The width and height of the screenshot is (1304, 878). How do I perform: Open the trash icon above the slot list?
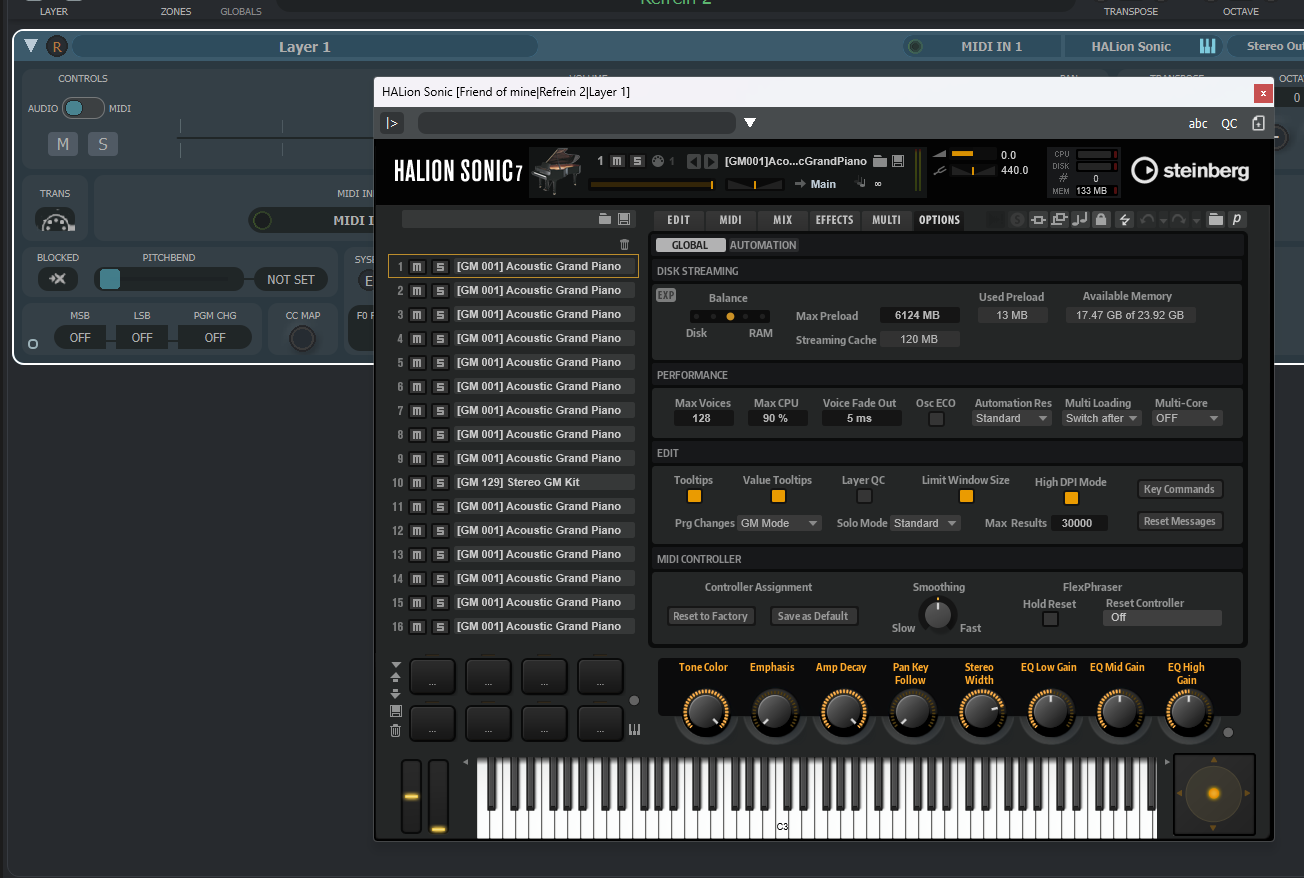pos(624,244)
